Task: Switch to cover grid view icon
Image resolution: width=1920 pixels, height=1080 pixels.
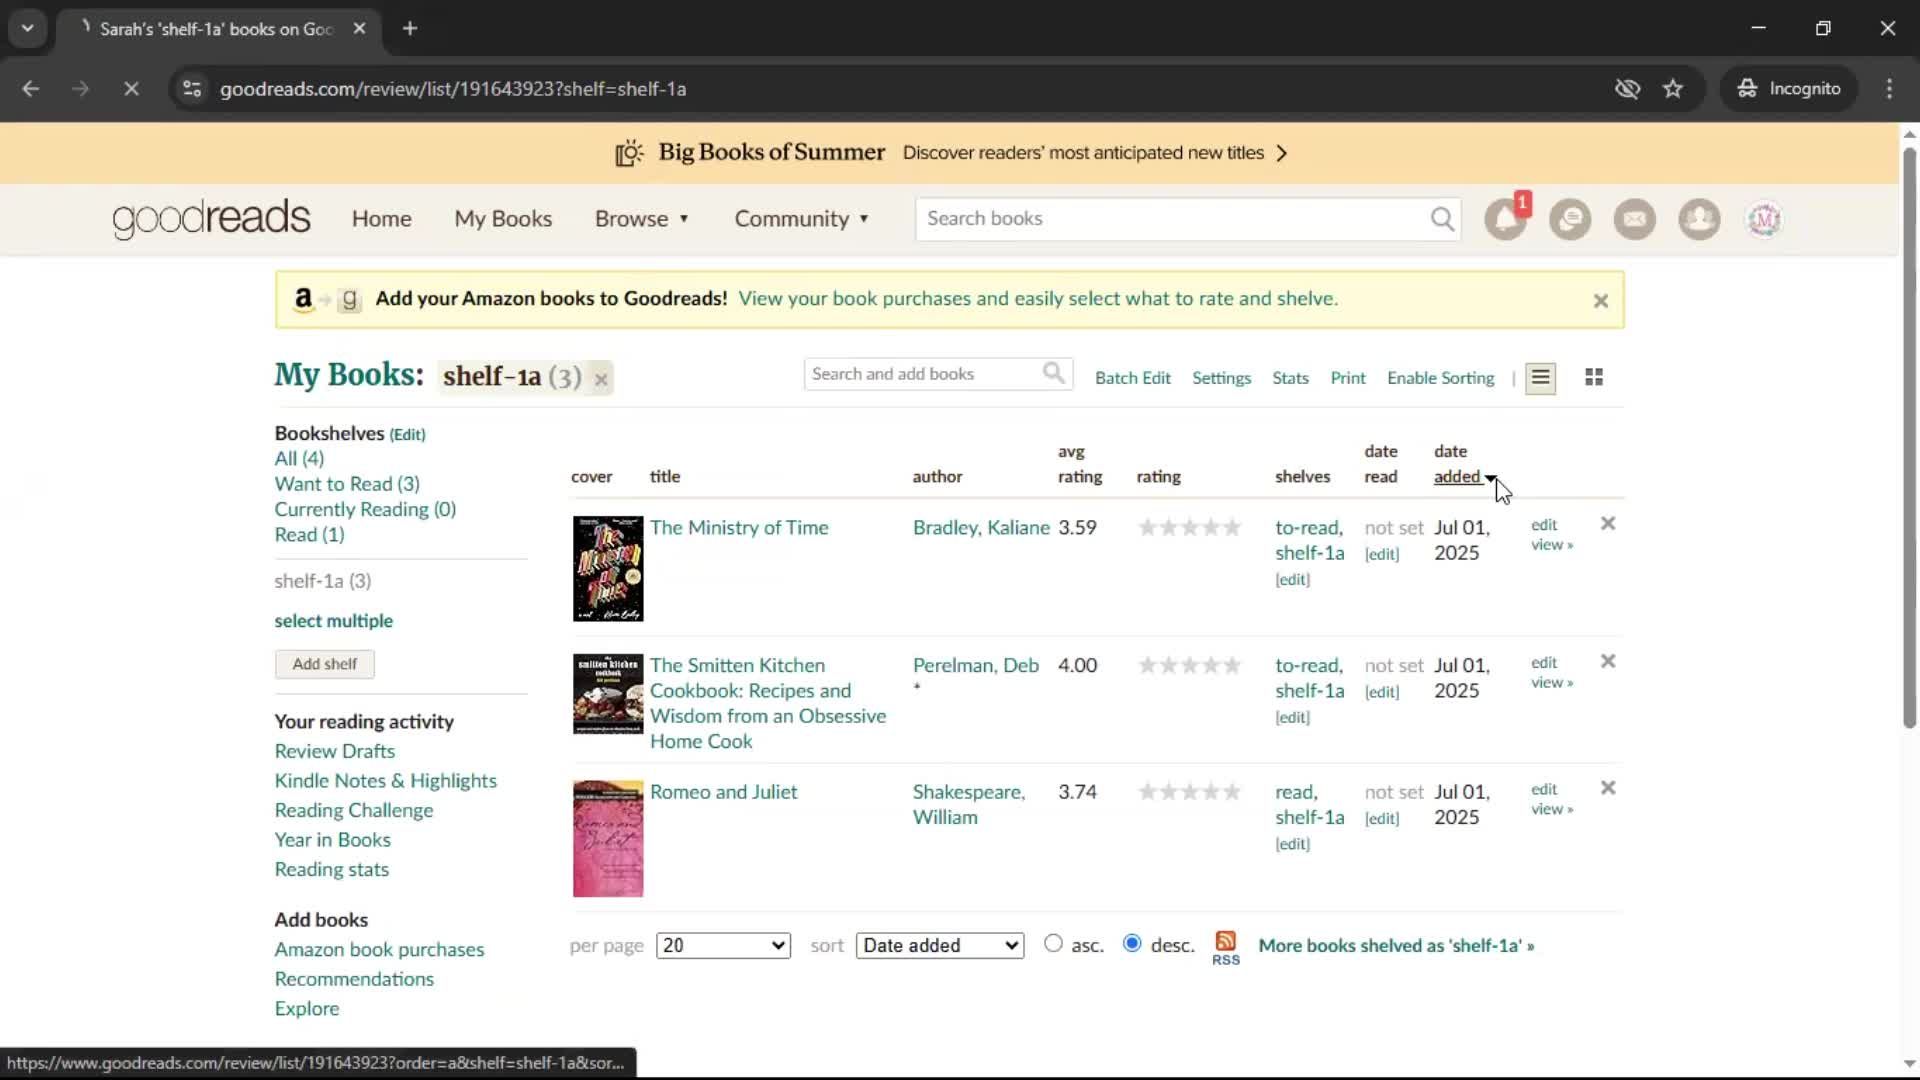Action: [x=1594, y=378]
